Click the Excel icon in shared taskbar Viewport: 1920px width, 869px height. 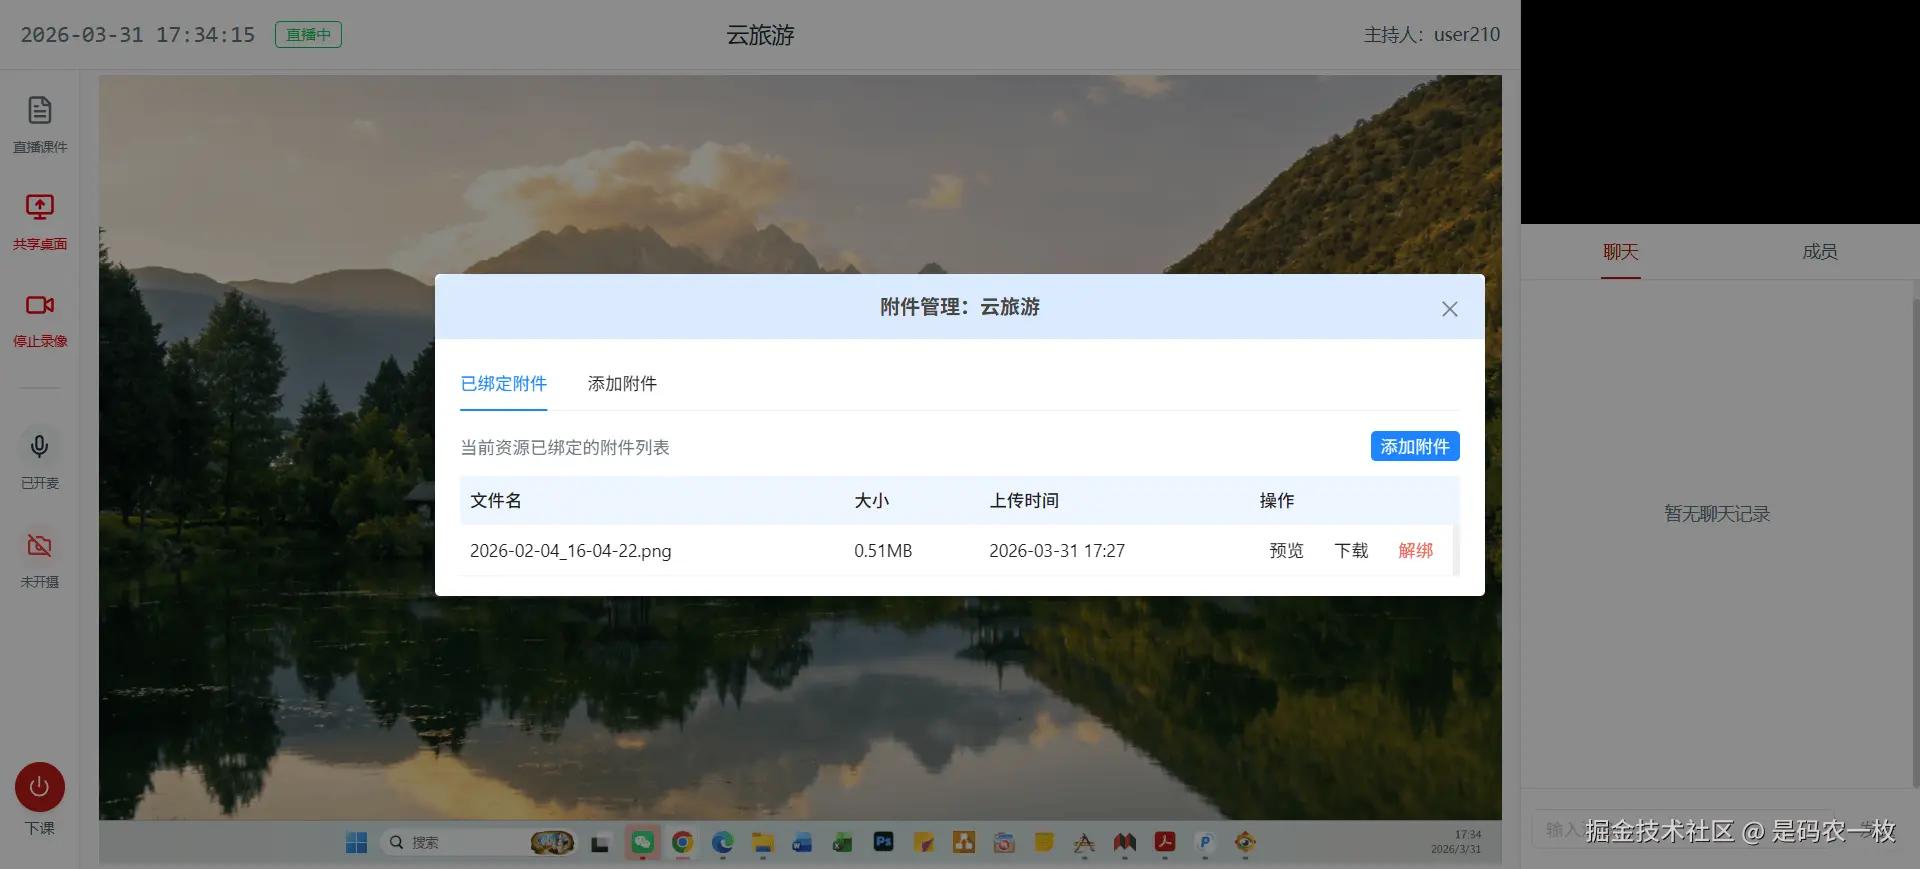[x=843, y=843]
